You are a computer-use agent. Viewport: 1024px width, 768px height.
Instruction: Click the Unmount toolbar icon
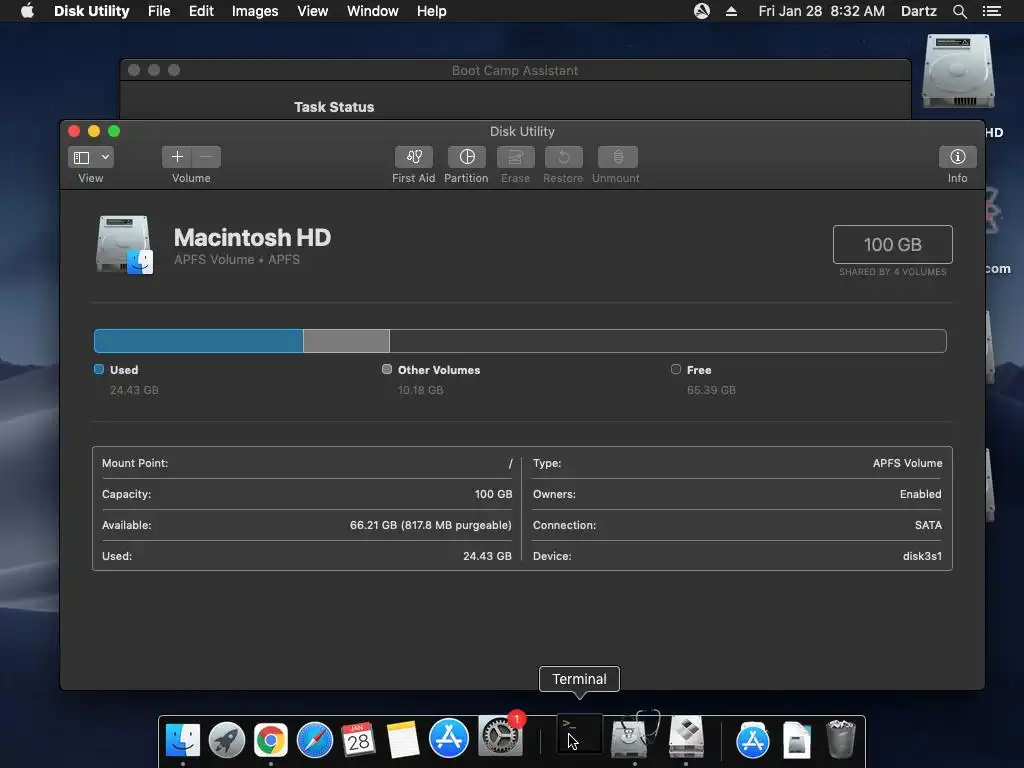tap(617, 157)
